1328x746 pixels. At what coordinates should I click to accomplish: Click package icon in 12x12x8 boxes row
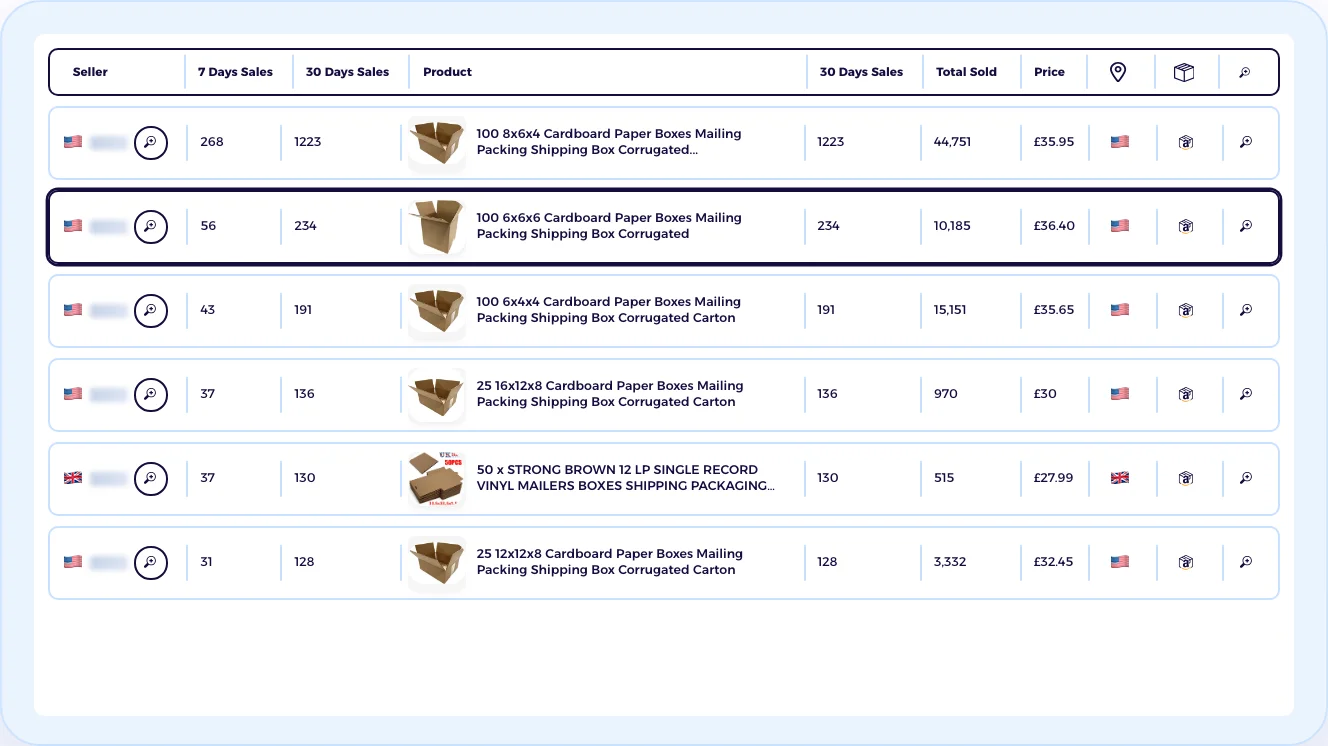[x=1186, y=562]
